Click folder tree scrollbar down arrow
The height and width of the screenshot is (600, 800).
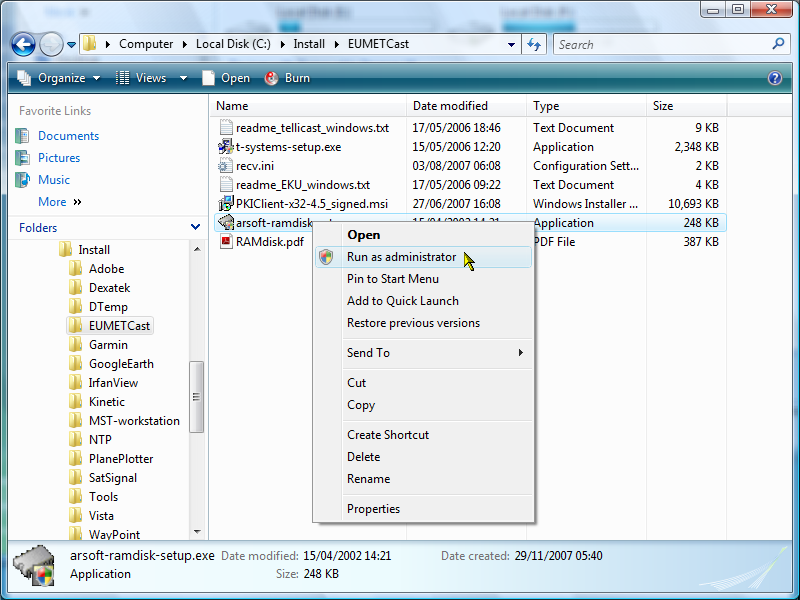pyautogui.click(x=197, y=532)
